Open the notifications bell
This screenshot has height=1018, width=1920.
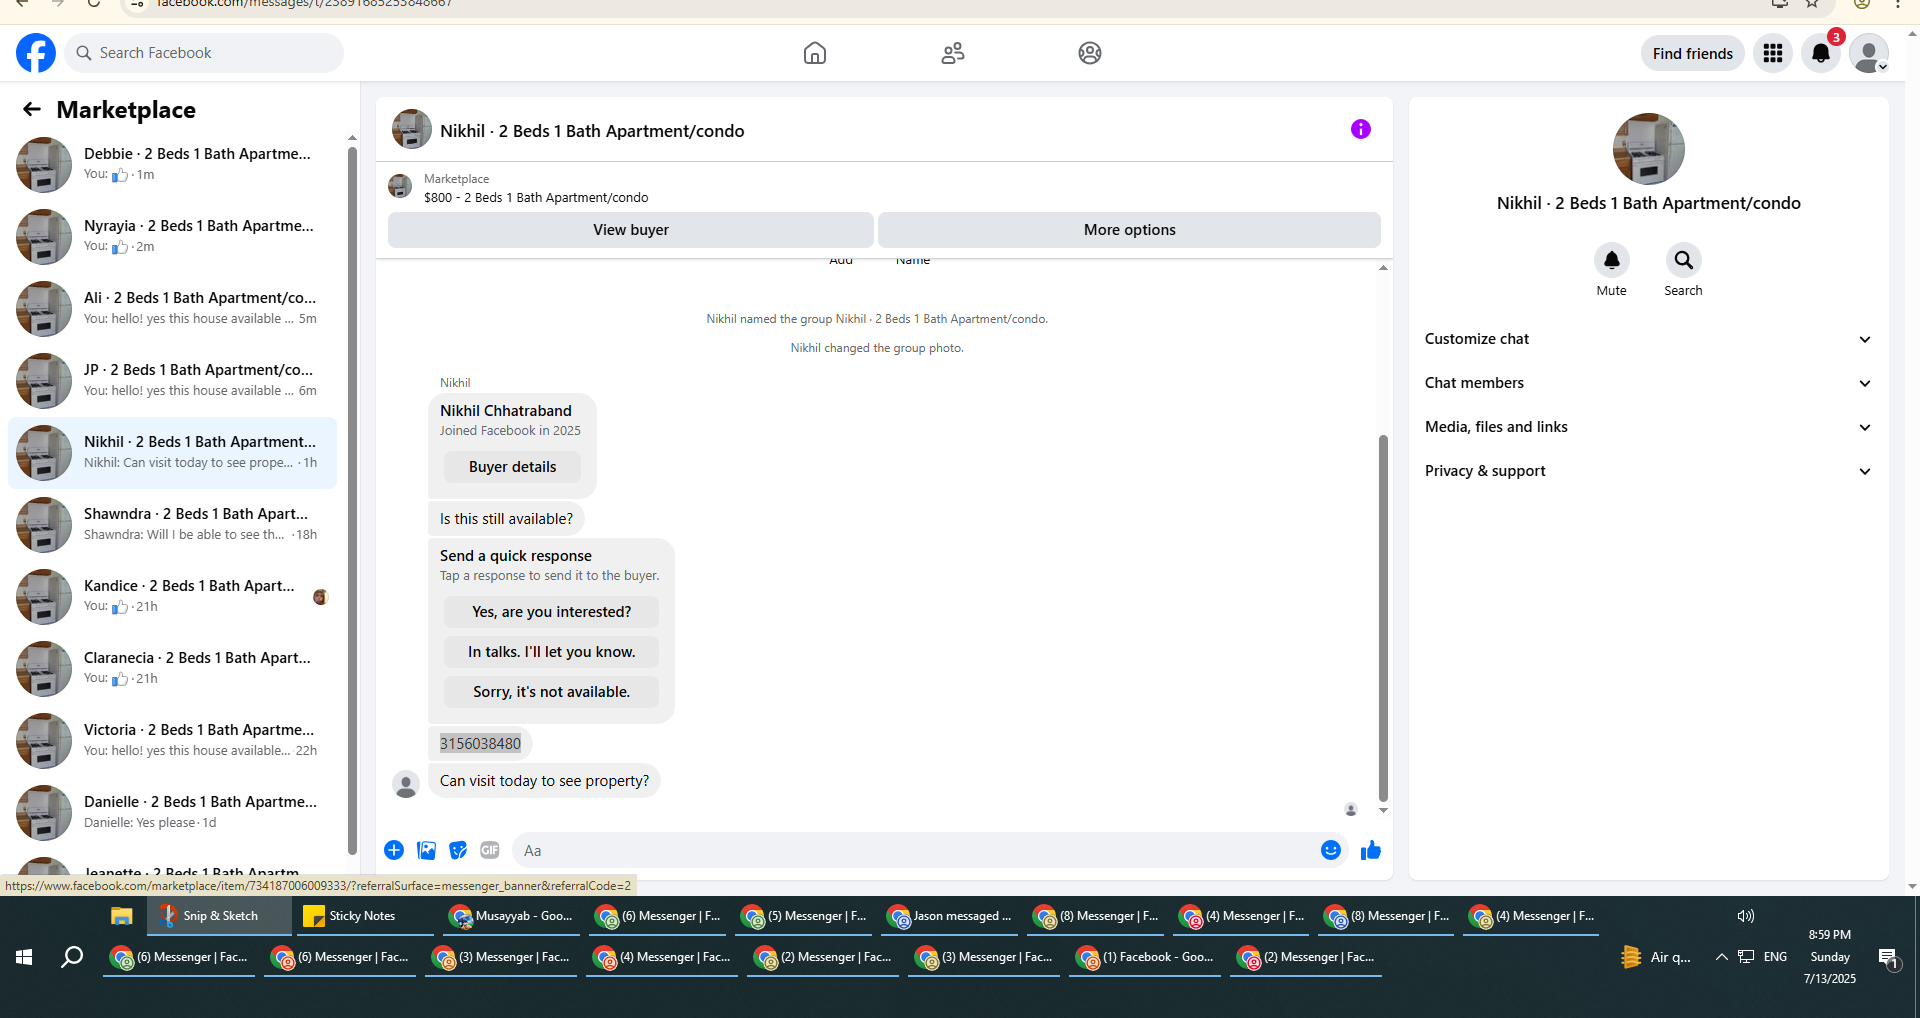[1821, 53]
